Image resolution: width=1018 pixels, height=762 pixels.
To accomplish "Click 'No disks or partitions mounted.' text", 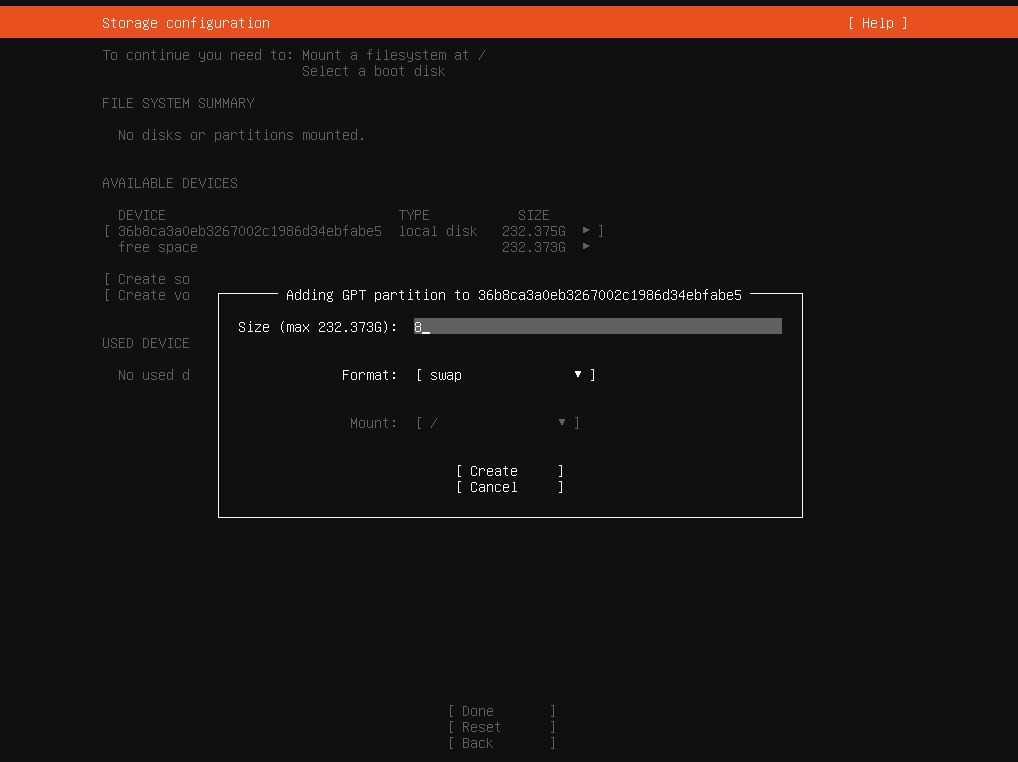I will tap(241, 135).
